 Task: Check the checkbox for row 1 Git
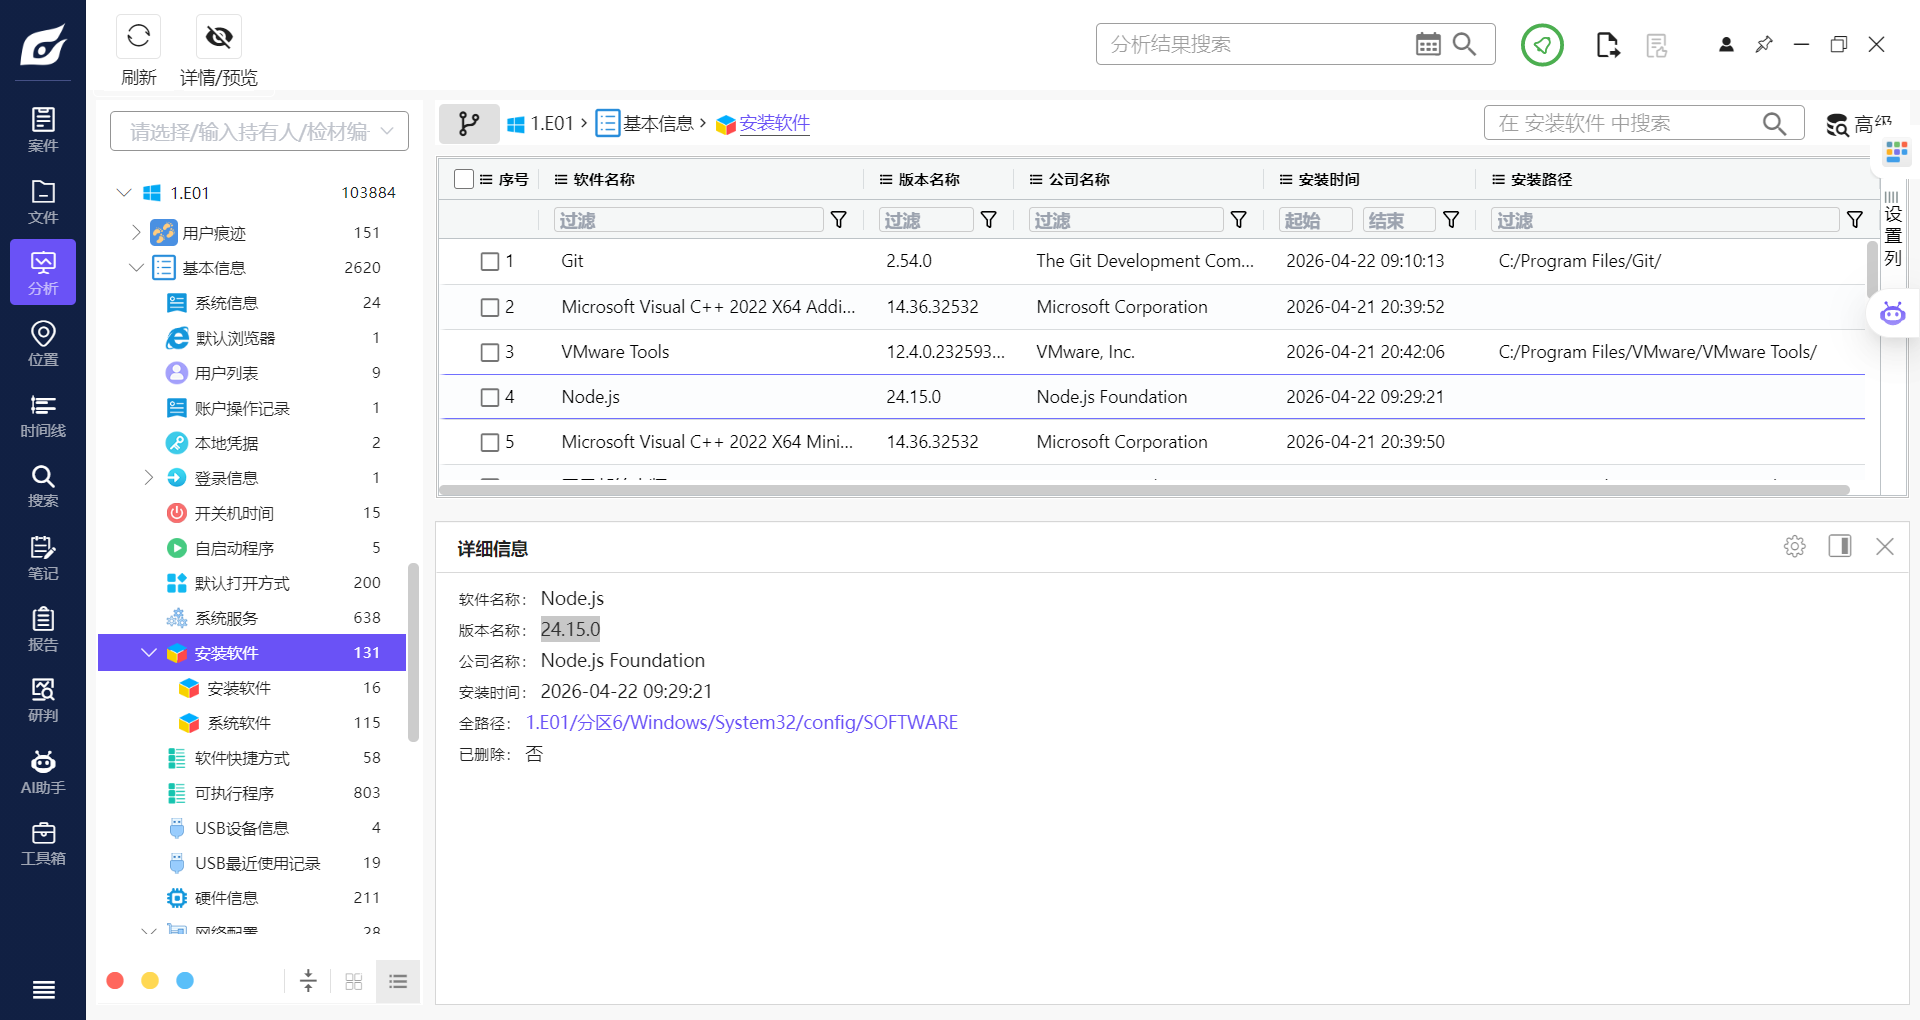490,262
